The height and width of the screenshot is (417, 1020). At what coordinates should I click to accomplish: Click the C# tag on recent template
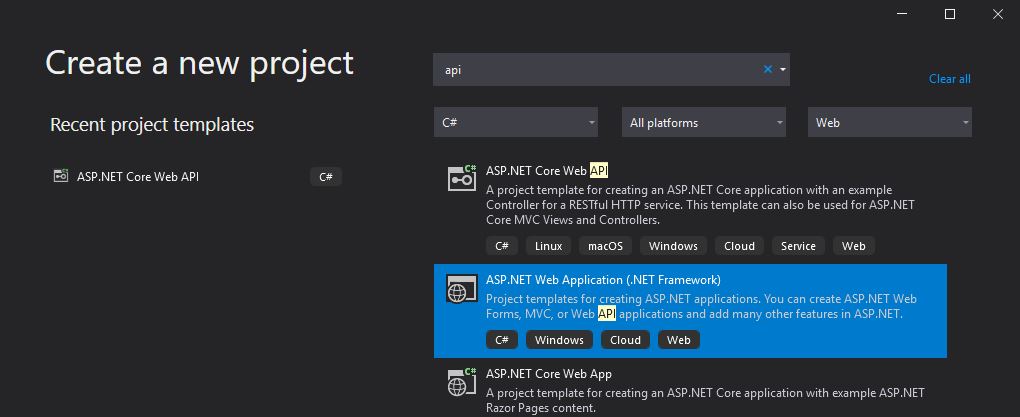[x=326, y=177]
